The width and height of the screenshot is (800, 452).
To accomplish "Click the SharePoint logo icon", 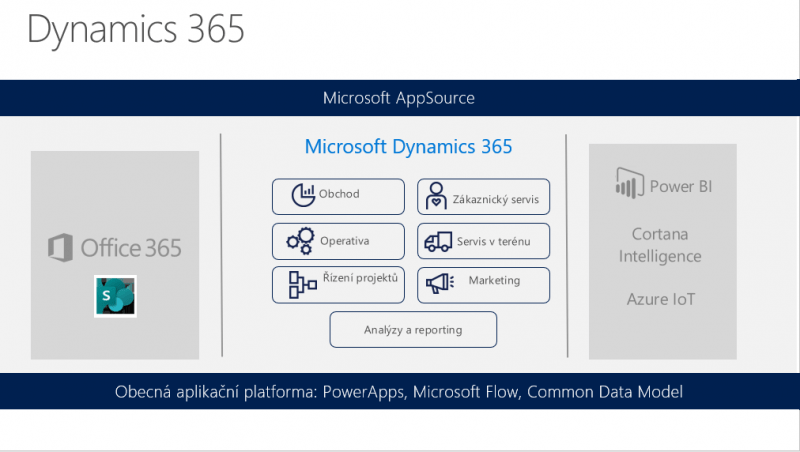I will coord(115,296).
